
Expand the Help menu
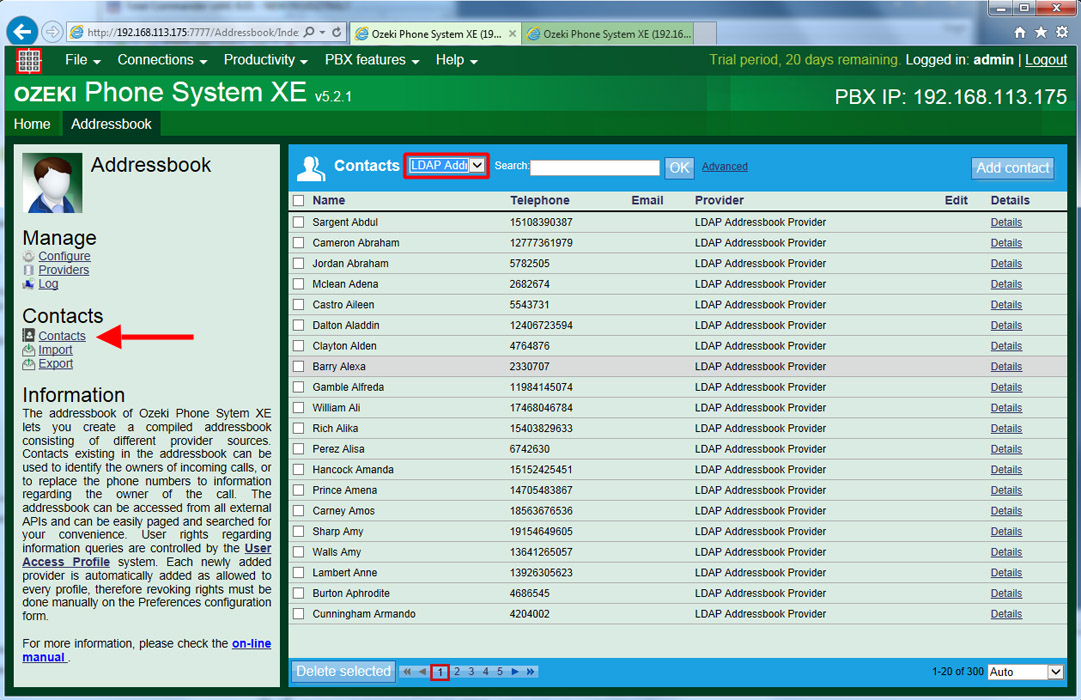[456, 60]
